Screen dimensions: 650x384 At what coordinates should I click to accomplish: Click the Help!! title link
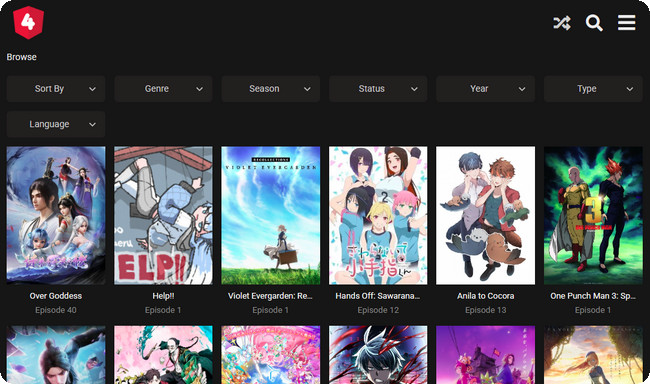pyautogui.click(x=163, y=296)
